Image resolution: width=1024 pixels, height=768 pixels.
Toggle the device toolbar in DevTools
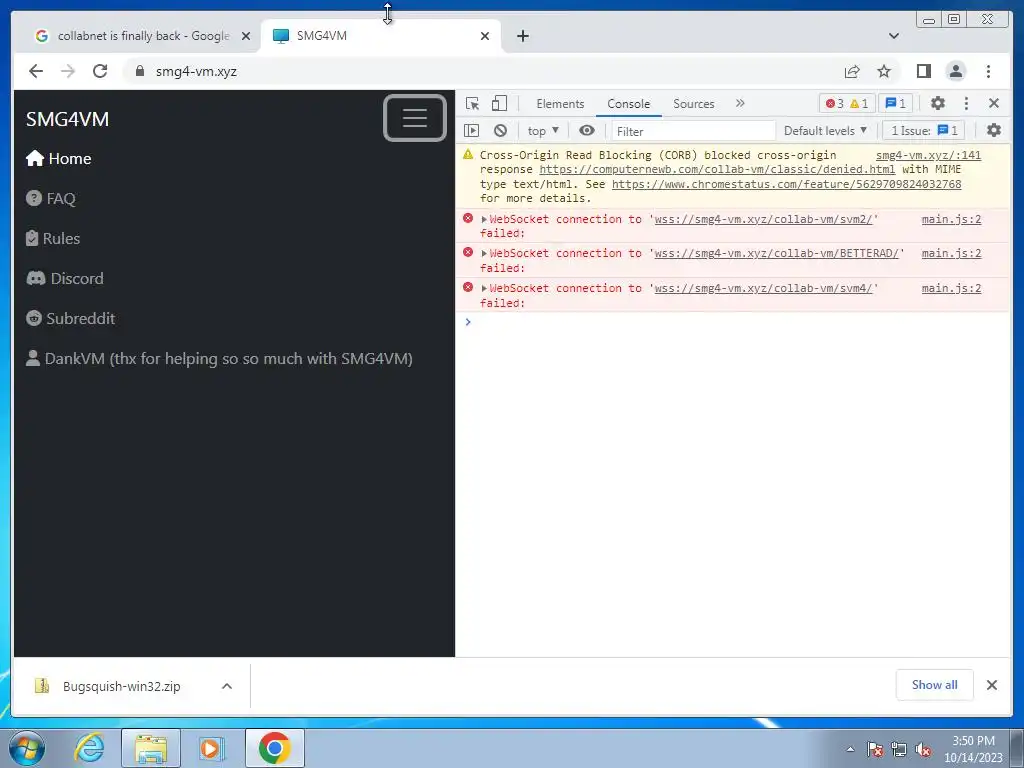500,103
